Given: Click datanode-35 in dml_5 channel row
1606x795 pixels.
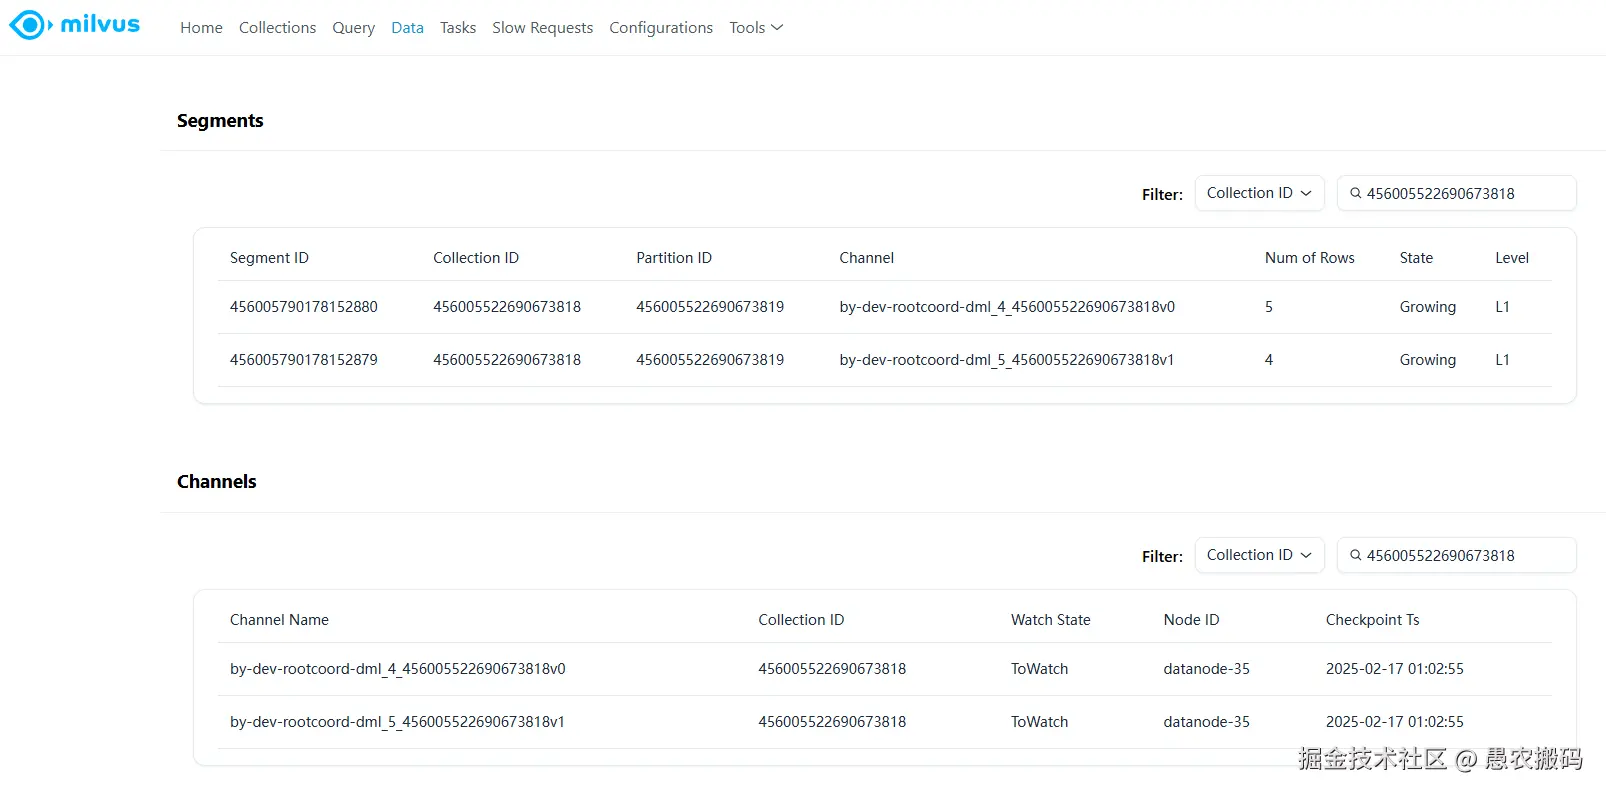Looking at the screenshot, I should click(1206, 722).
